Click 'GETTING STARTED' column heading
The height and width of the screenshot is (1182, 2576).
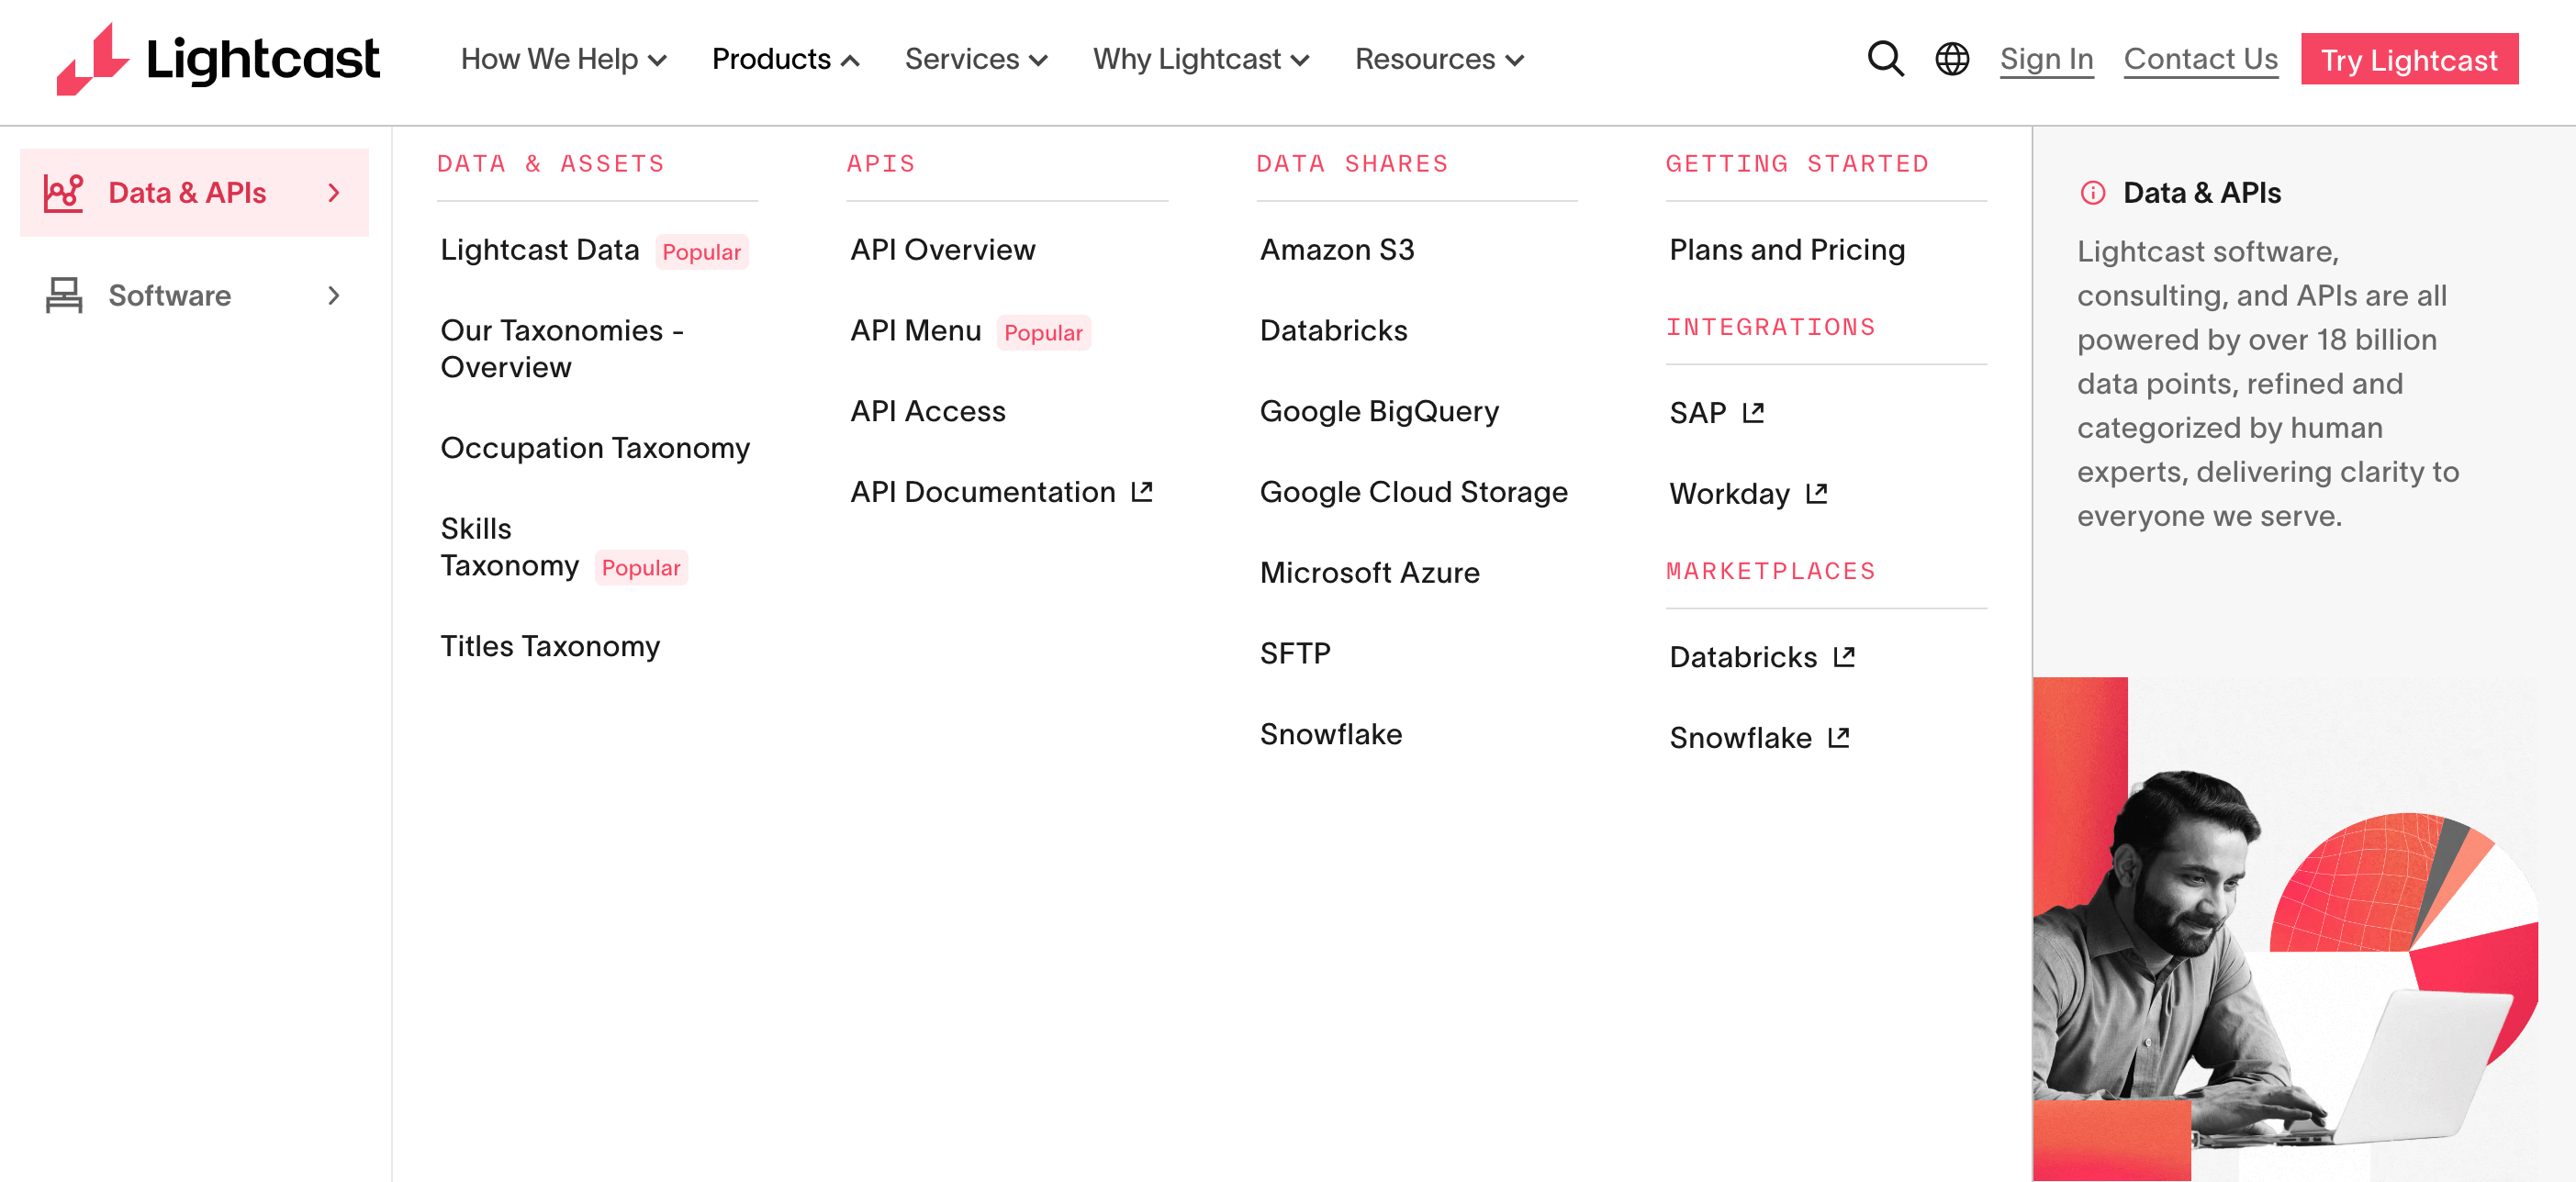click(1797, 163)
